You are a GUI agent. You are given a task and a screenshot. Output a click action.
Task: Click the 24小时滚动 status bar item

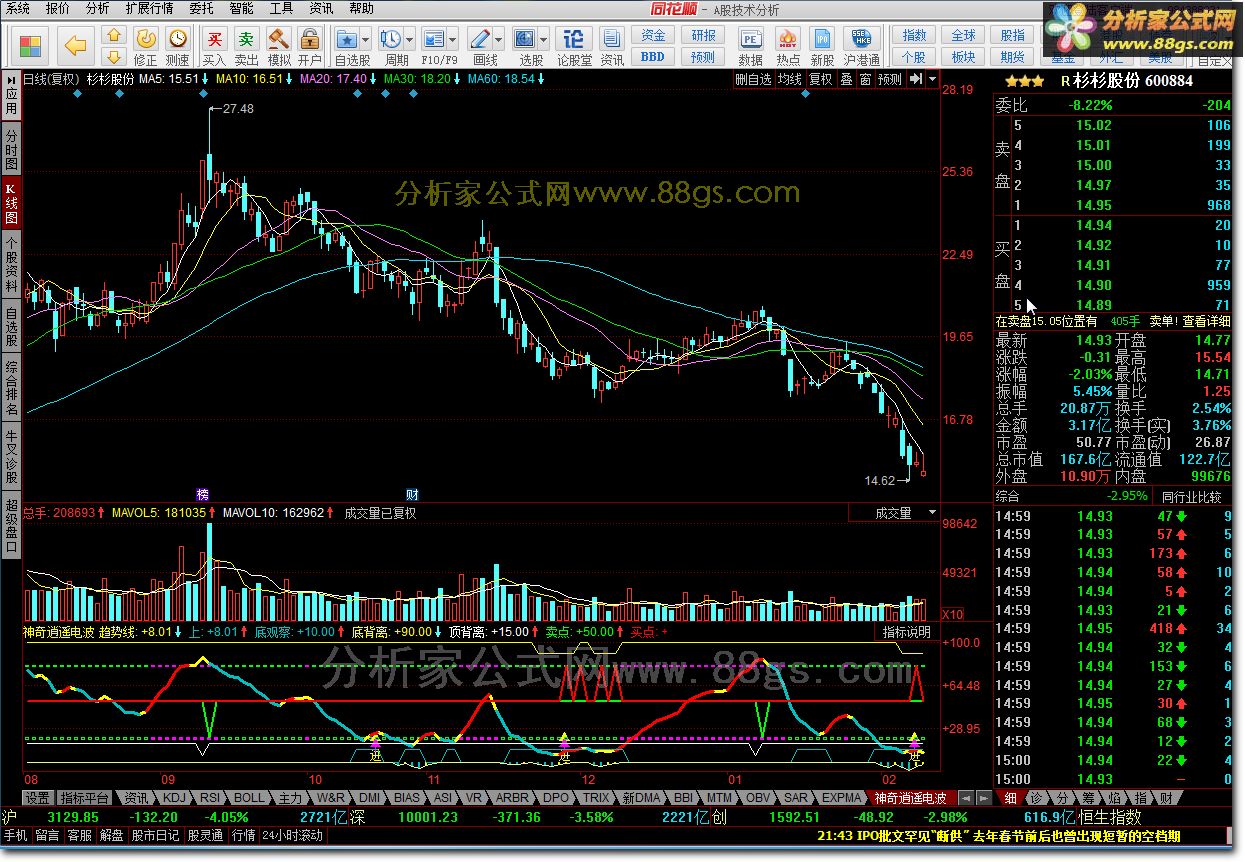click(x=292, y=835)
